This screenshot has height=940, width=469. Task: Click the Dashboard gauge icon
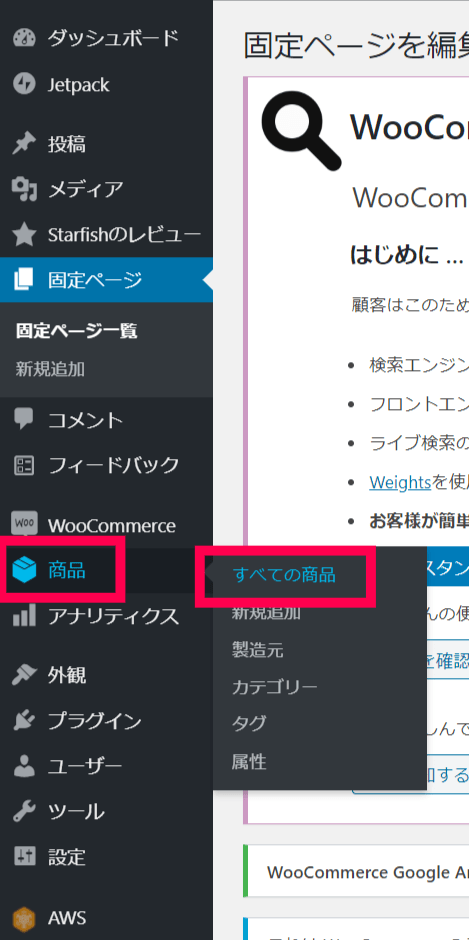(24, 38)
